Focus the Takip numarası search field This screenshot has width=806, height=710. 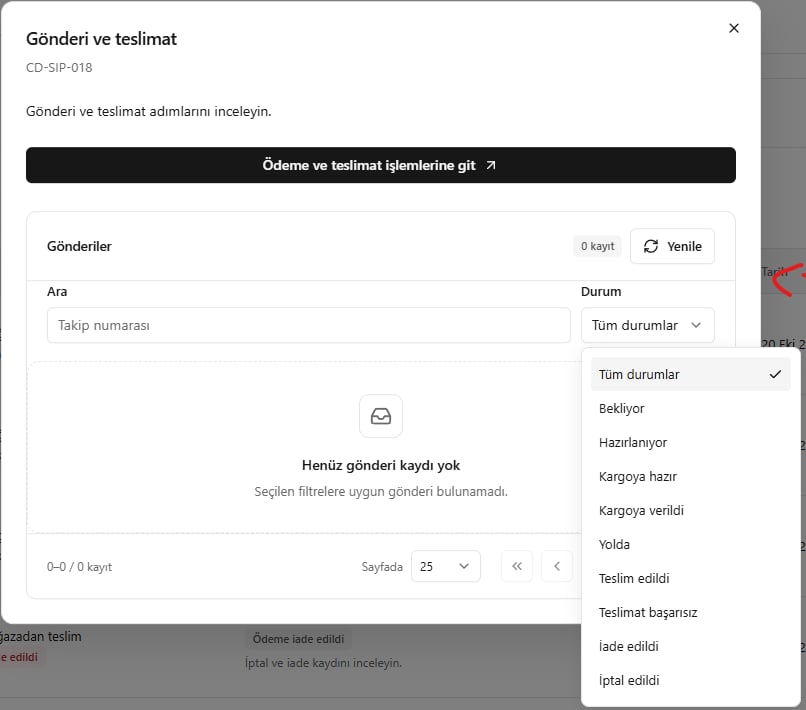[x=308, y=325]
